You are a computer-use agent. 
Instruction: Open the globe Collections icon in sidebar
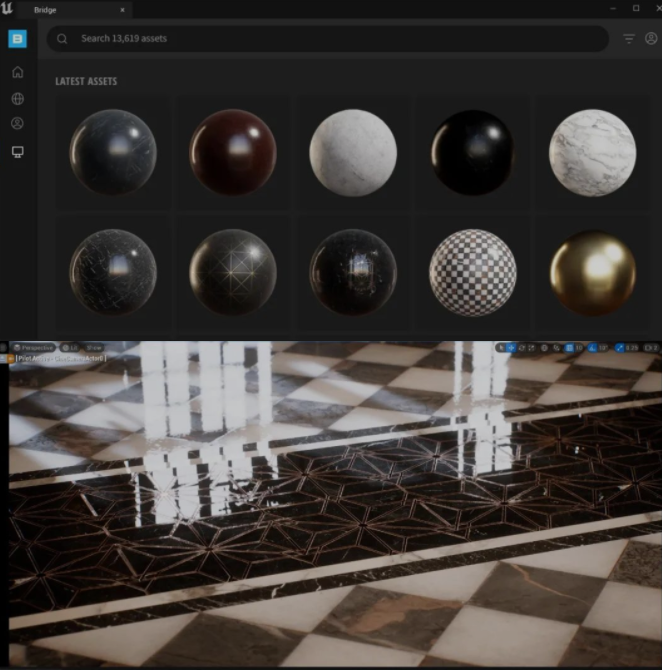tap(17, 99)
